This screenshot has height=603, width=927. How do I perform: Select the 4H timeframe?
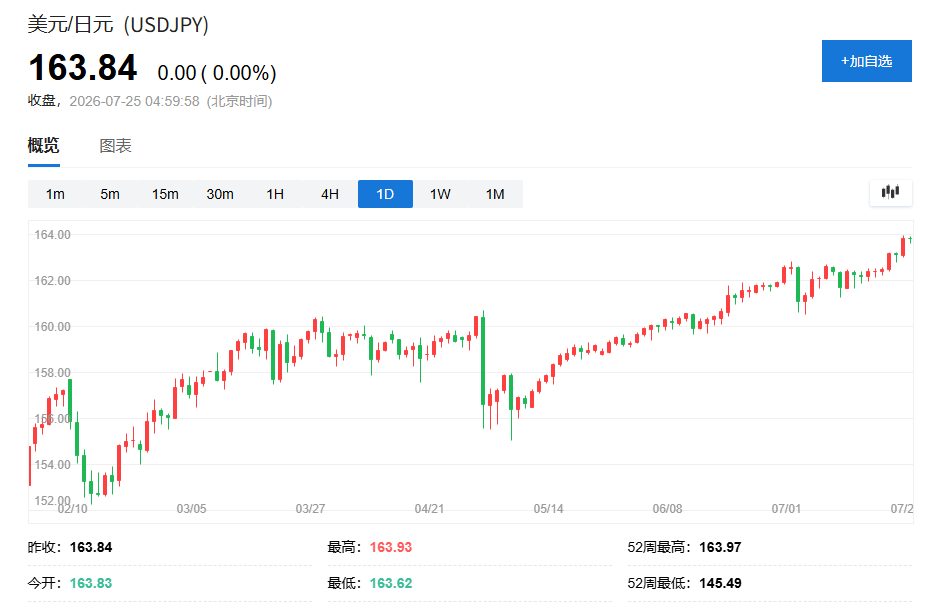tap(330, 194)
